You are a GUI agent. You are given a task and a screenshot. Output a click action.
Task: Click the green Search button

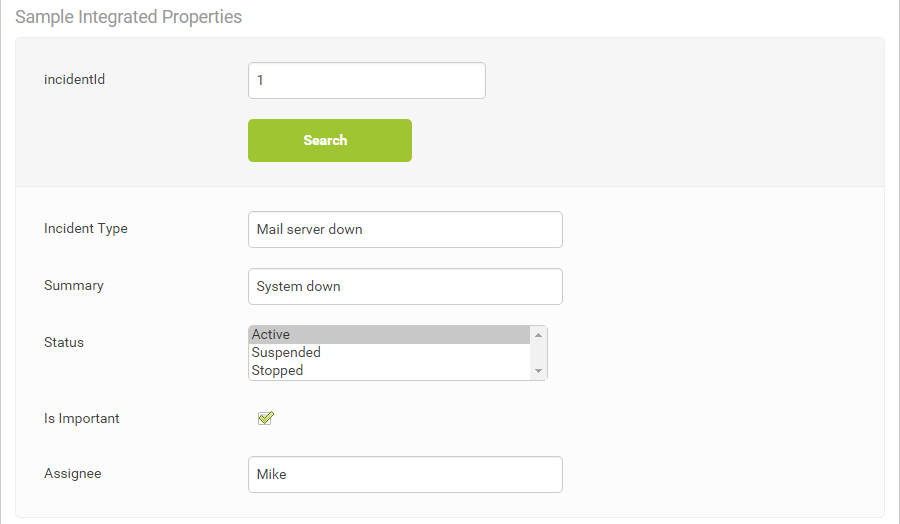click(330, 141)
